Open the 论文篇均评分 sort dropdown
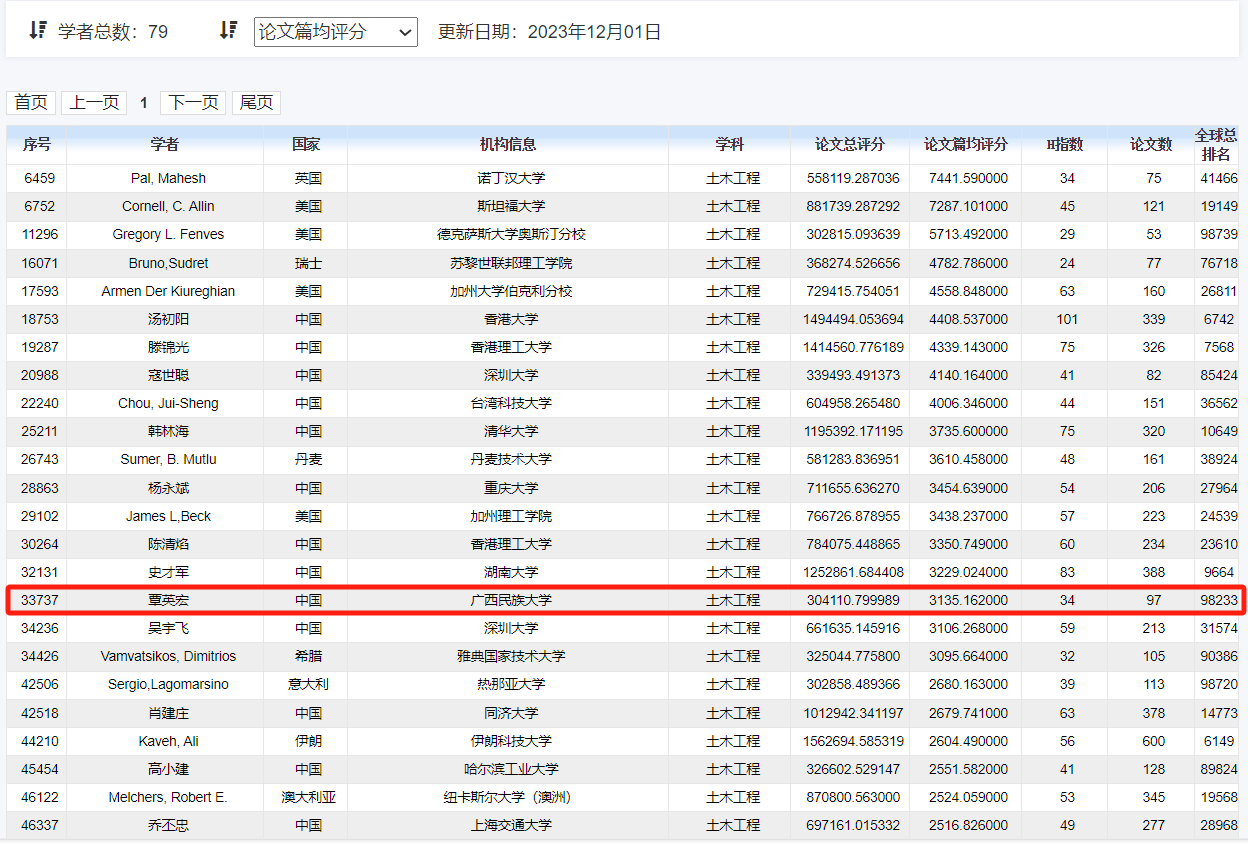The image size is (1248, 843). coord(335,32)
